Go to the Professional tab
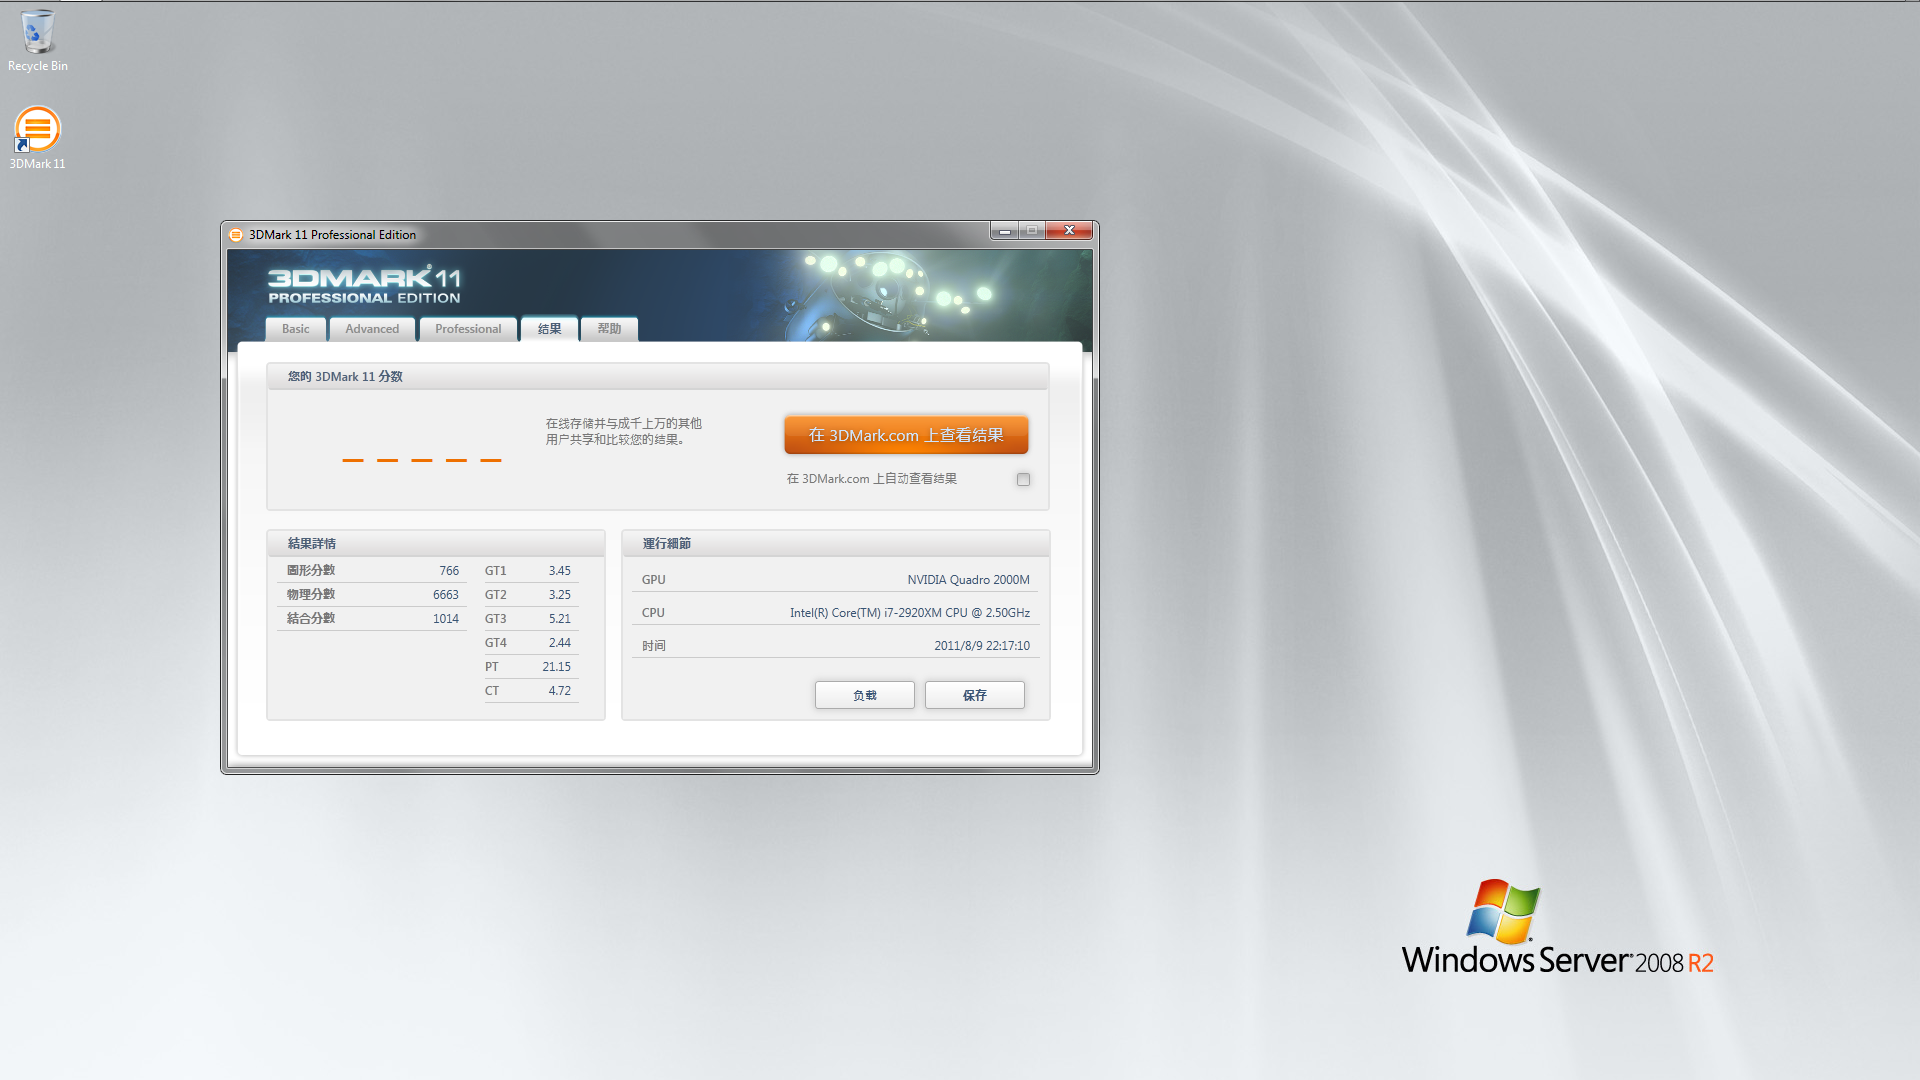This screenshot has width=1920, height=1080. (x=468, y=329)
